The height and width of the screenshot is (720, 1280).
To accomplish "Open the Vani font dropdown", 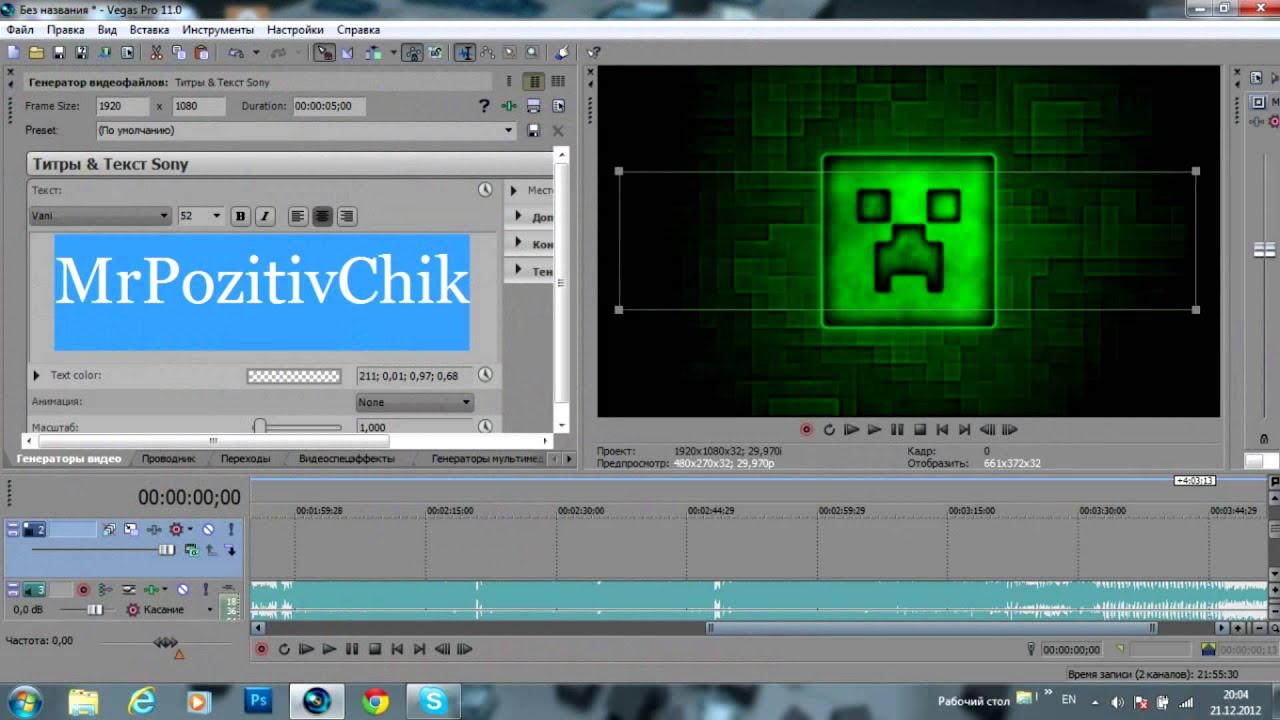I will coord(100,216).
